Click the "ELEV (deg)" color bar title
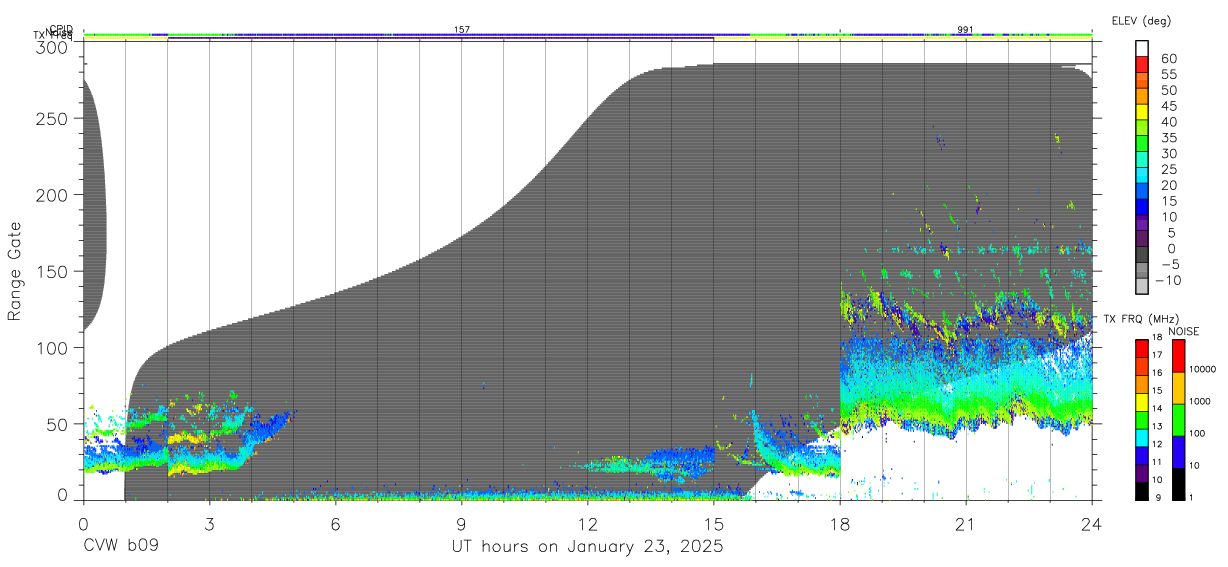Screen dimensions: 1228x567 (1140, 20)
